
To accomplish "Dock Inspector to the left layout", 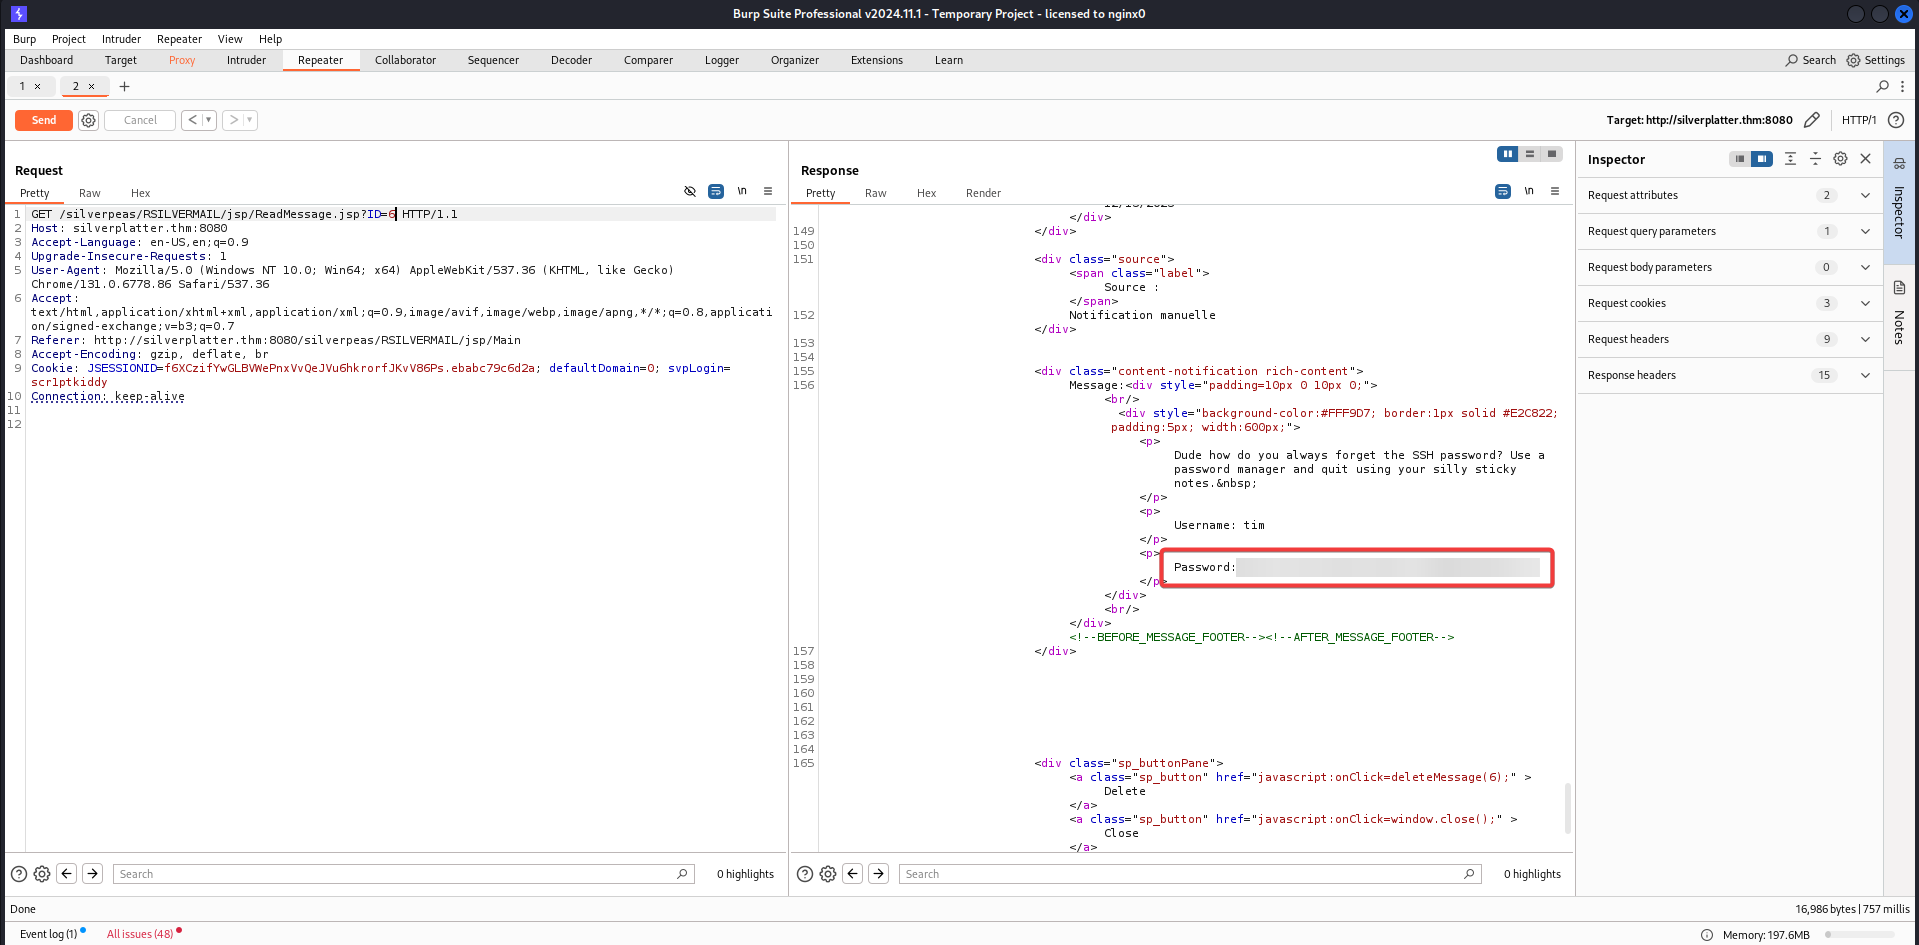I will (x=1740, y=159).
